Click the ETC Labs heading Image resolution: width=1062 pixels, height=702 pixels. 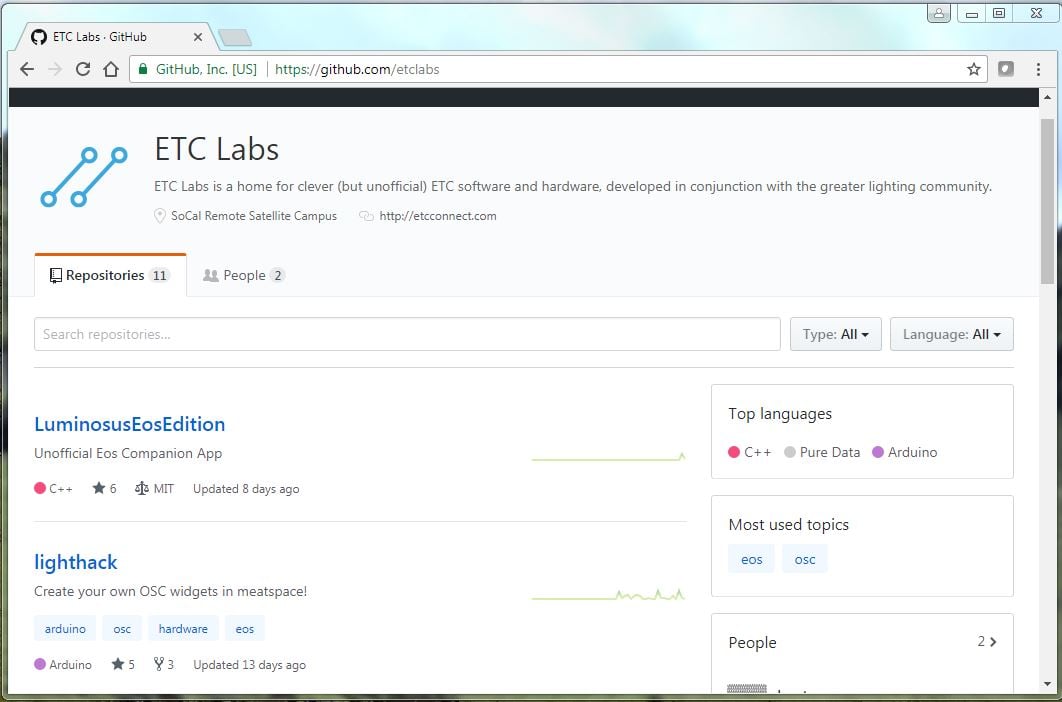point(217,149)
